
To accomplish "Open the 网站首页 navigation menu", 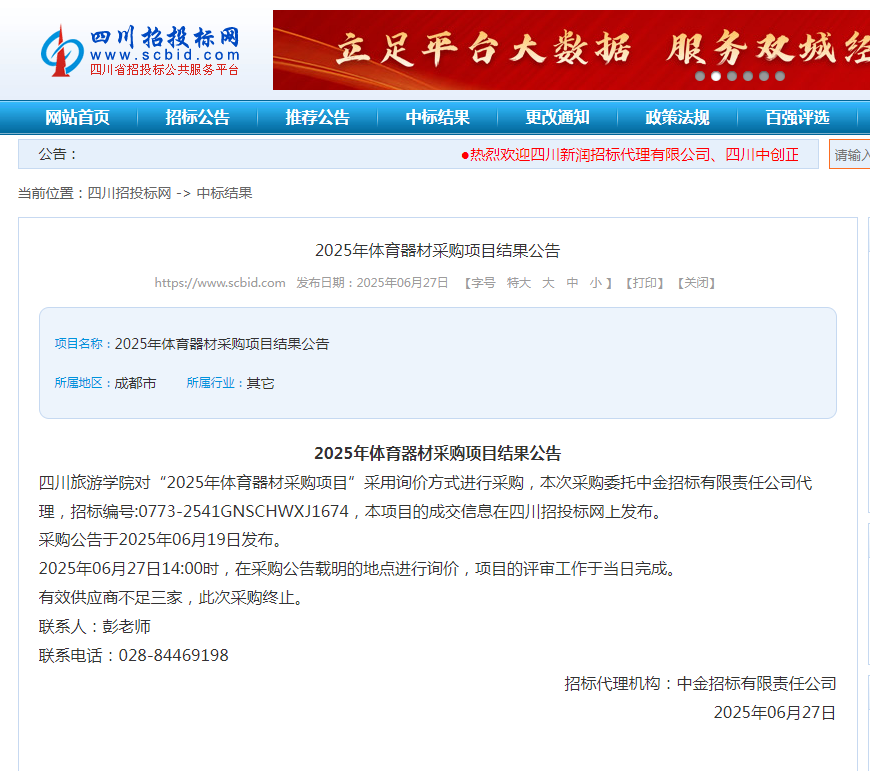I will [77, 118].
